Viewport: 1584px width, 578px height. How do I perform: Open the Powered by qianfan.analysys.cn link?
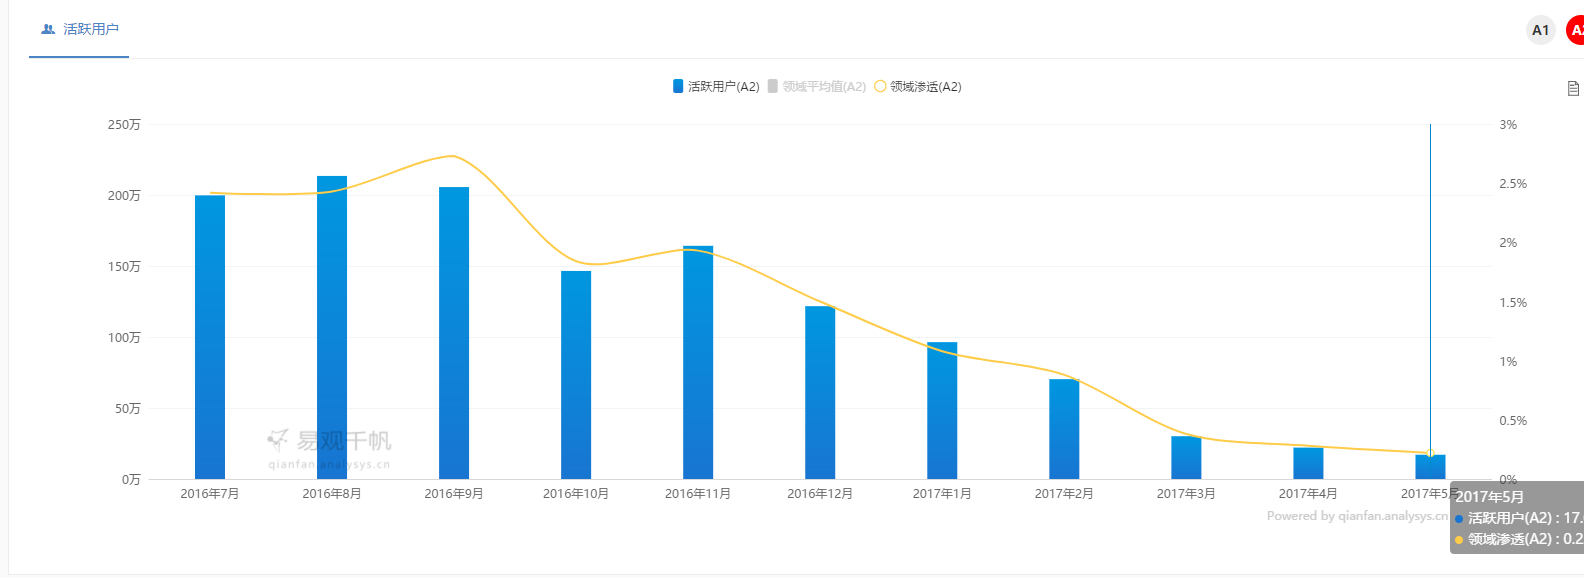click(x=1356, y=516)
